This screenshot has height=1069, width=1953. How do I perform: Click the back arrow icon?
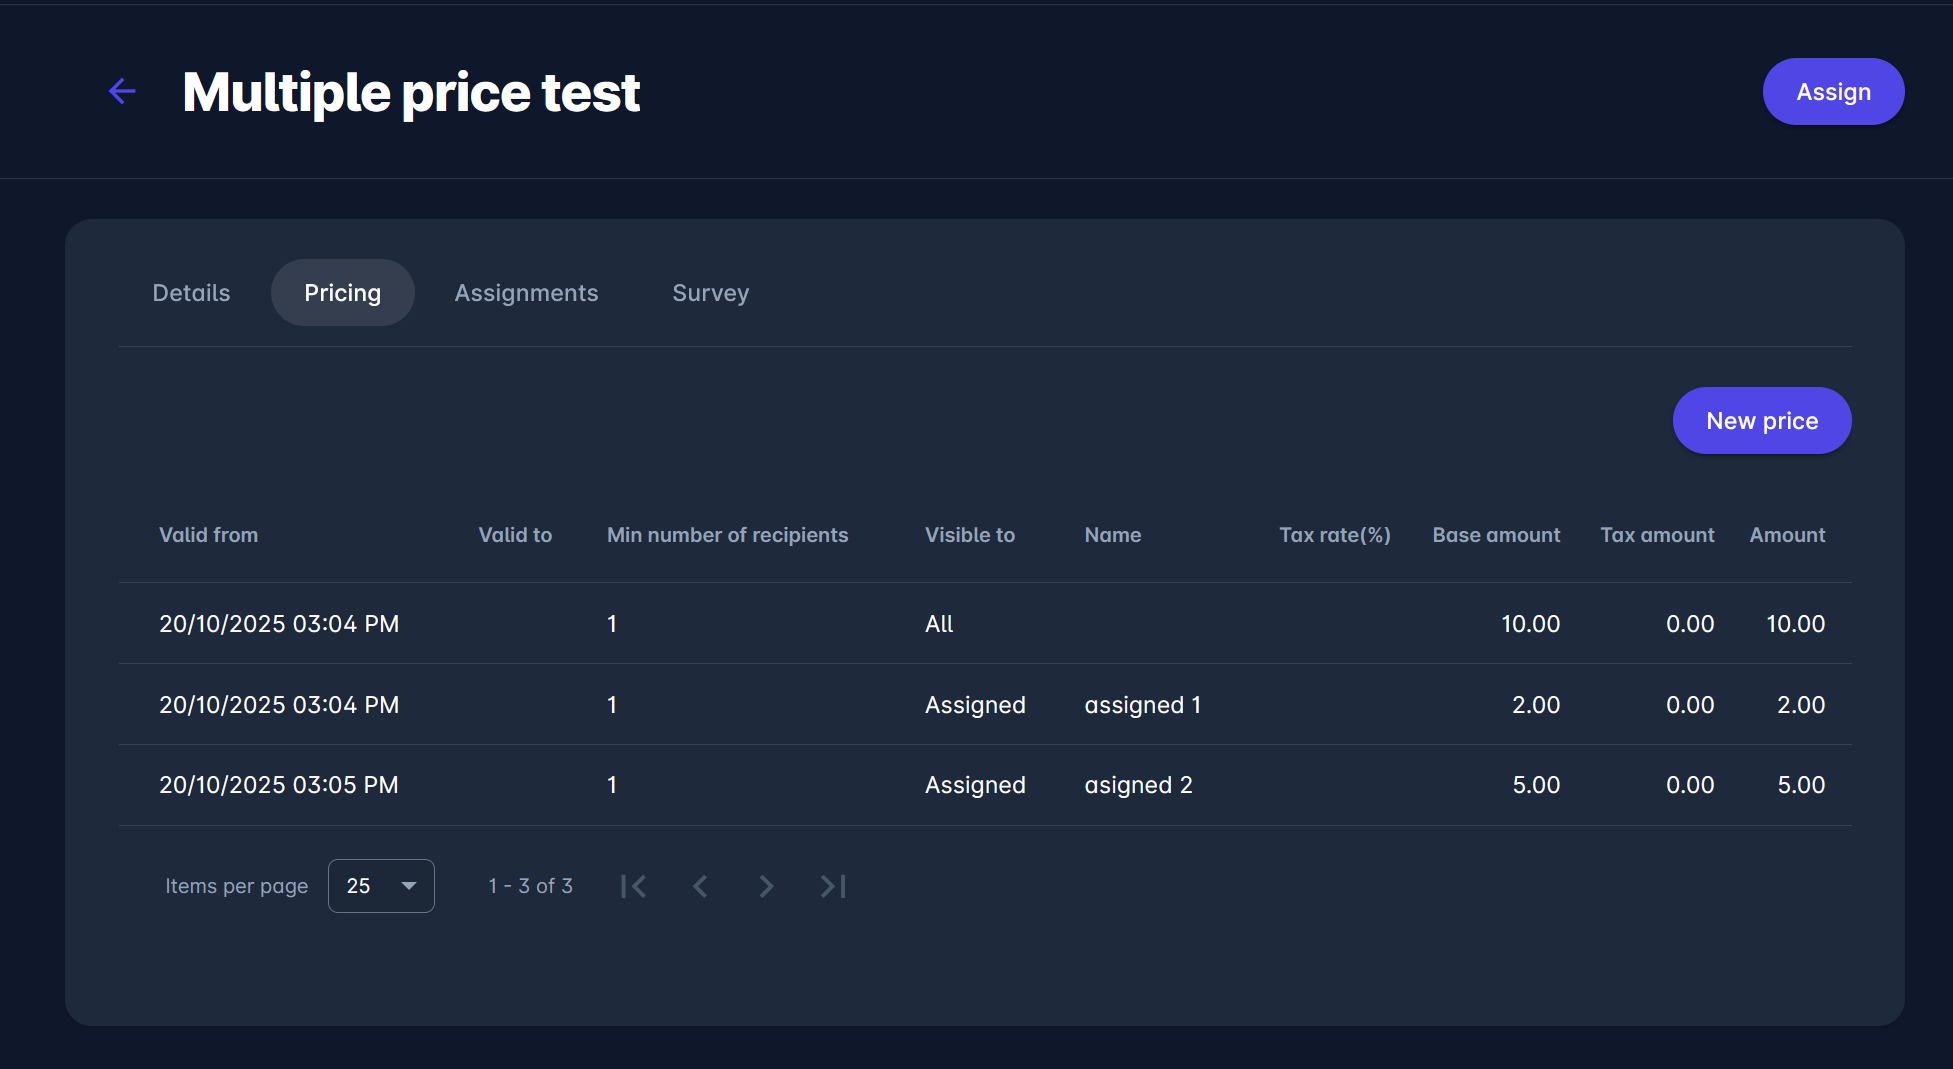pyautogui.click(x=122, y=92)
